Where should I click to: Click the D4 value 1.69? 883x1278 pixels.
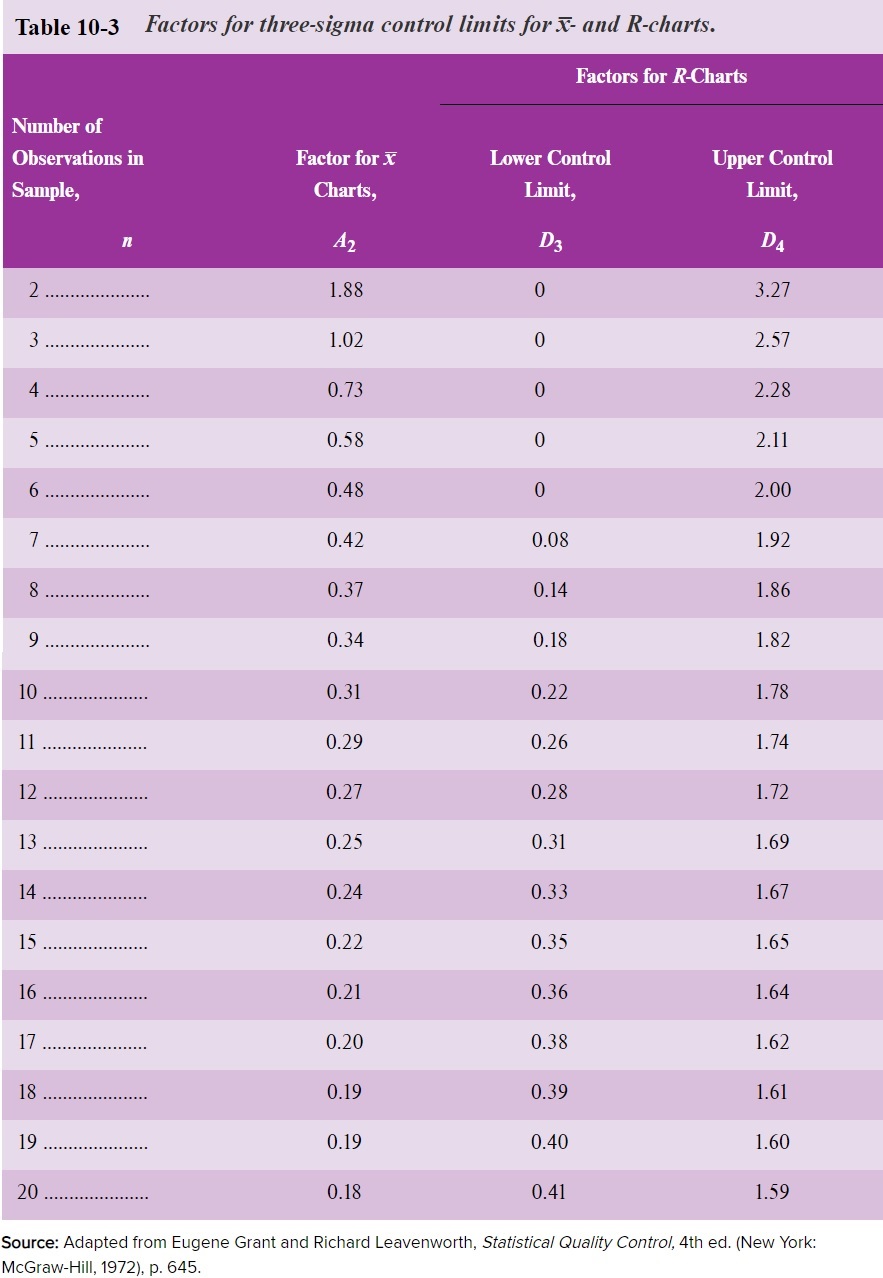point(772,842)
